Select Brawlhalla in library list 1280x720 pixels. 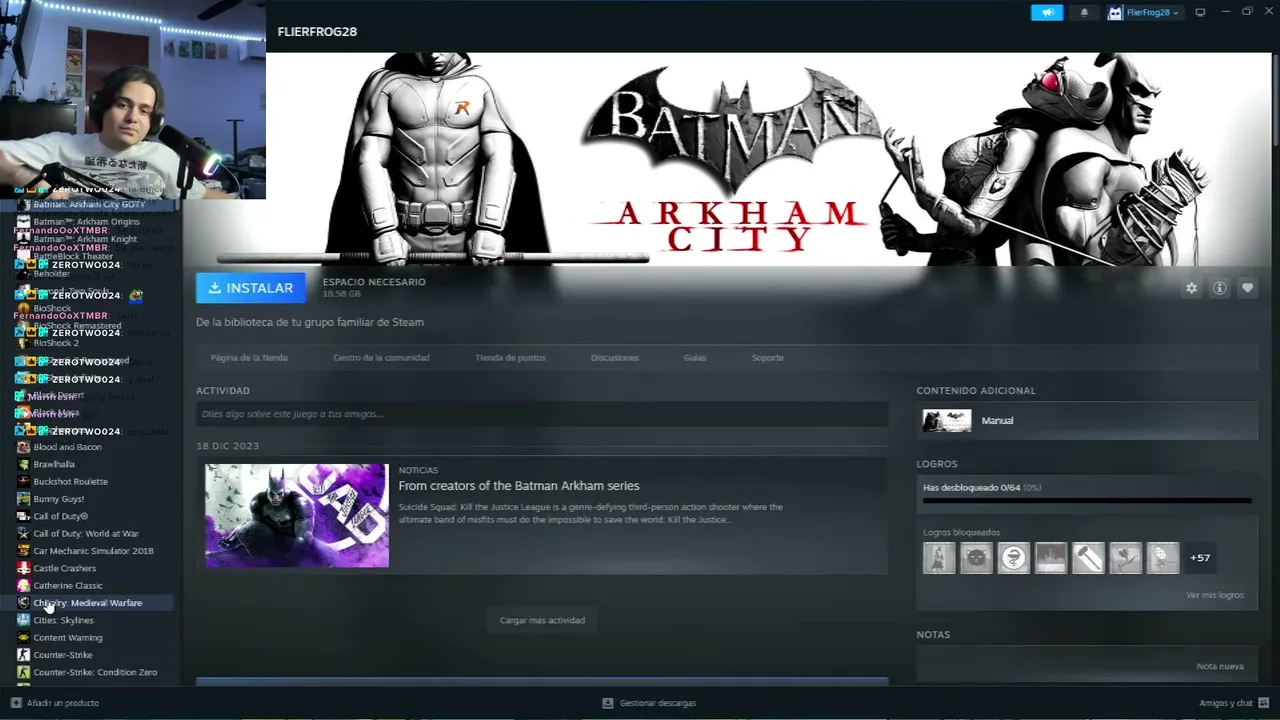(x=54, y=464)
